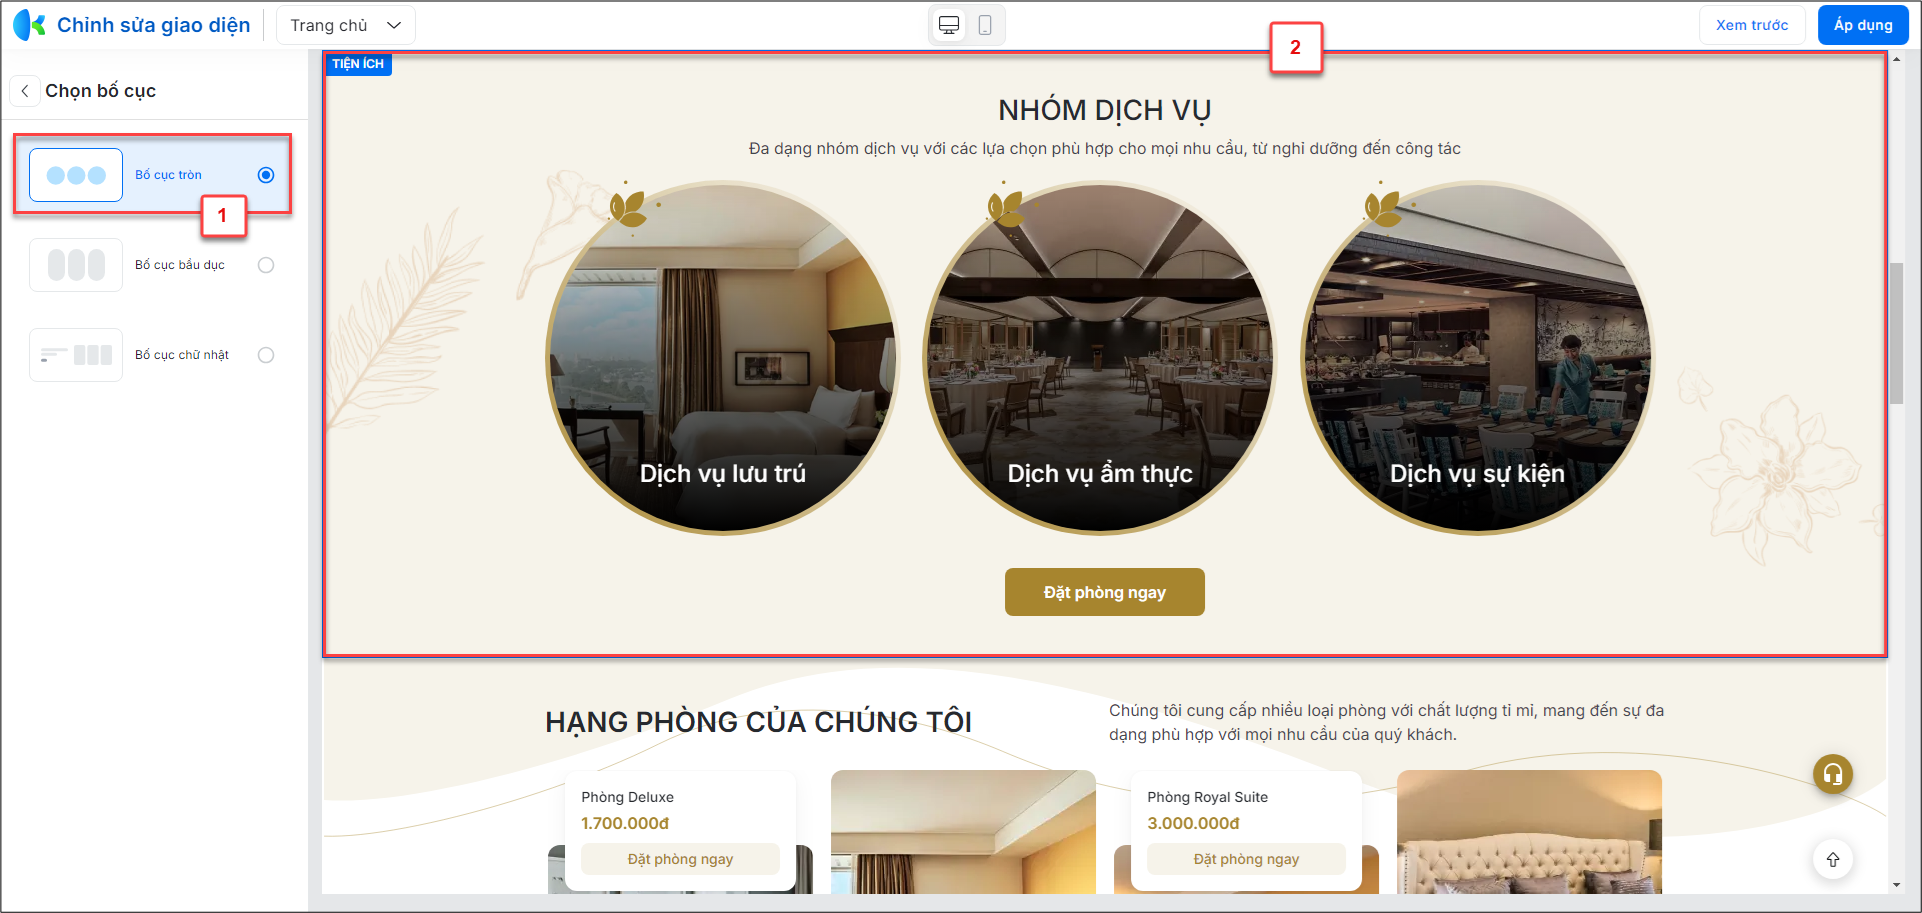
Task: Click the Áp dụng button
Action: pyautogui.click(x=1863, y=25)
